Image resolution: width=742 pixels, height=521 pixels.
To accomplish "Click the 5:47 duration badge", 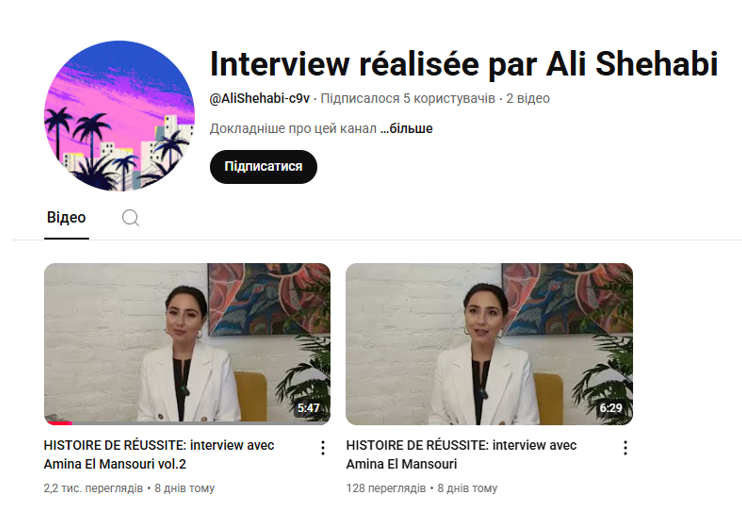I will tap(308, 408).
